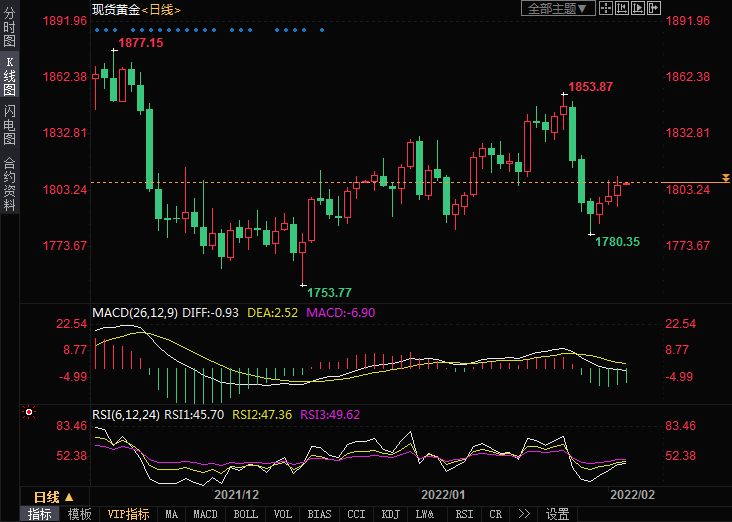
Task: Select the VIP指标 tab
Action: coord(129,514)
